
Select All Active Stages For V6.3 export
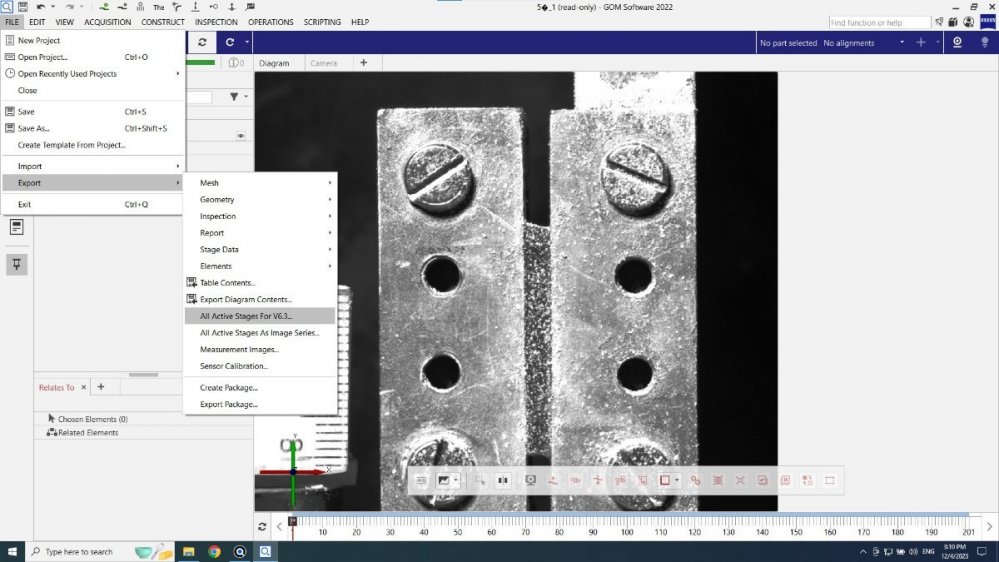(246, 316)
